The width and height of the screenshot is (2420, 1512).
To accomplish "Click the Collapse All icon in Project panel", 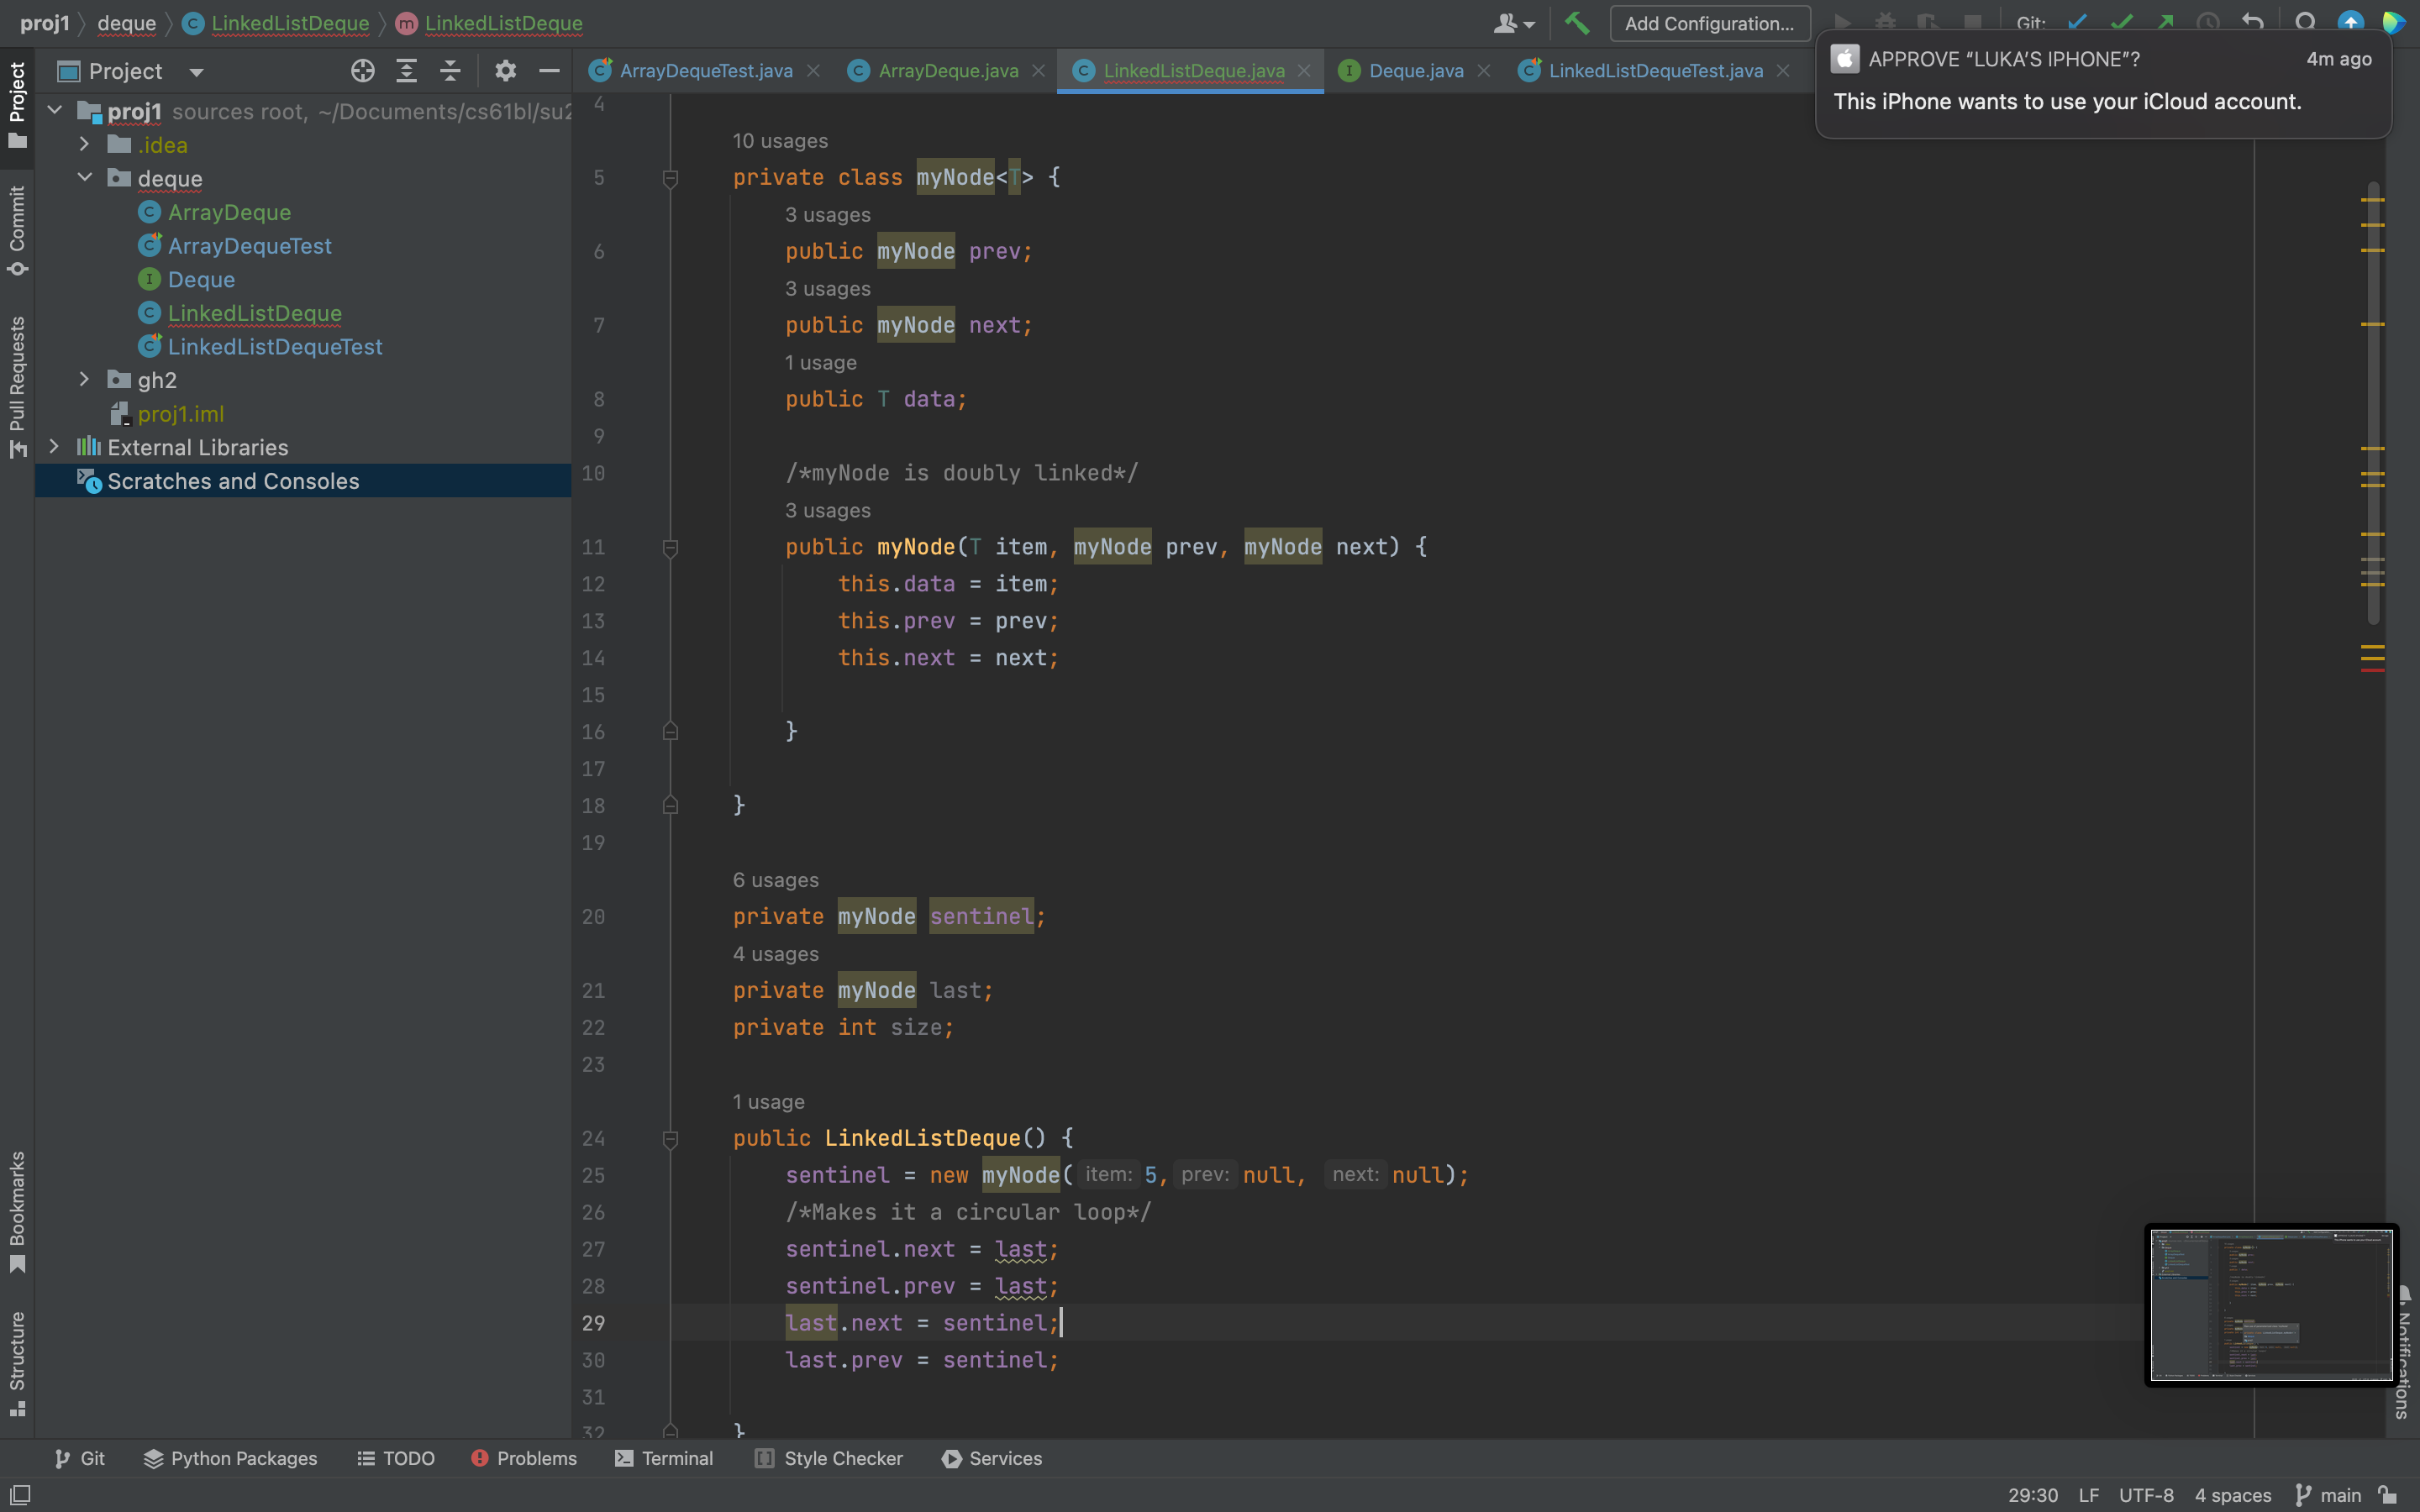I will tap(450, 71).
